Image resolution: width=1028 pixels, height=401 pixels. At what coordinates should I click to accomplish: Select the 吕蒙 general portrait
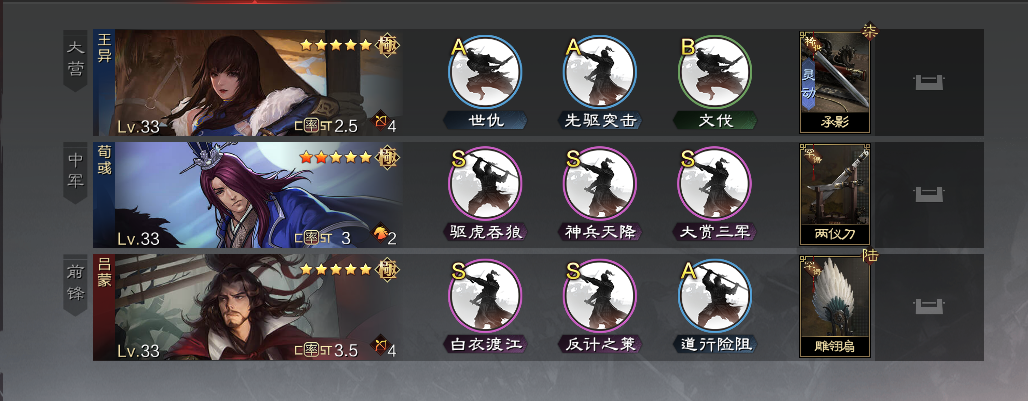pos(248,307)
